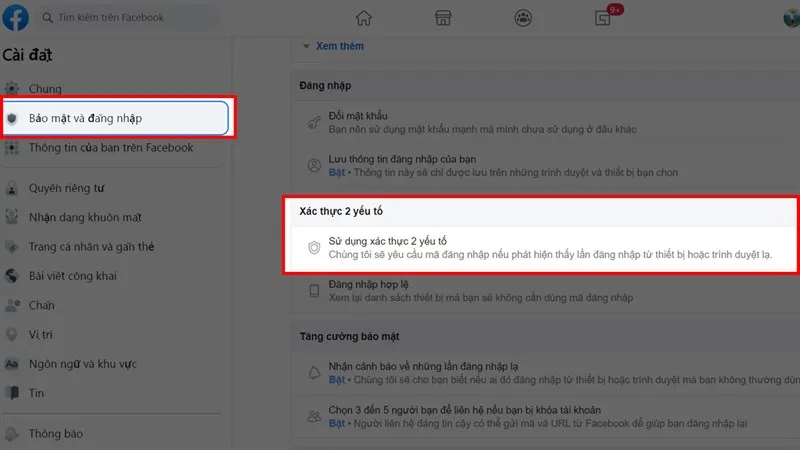Click the phone icon next to 'Đăng nhập hợp lệ'
Screen dimensions: 800x450
(x=314, y=291)
